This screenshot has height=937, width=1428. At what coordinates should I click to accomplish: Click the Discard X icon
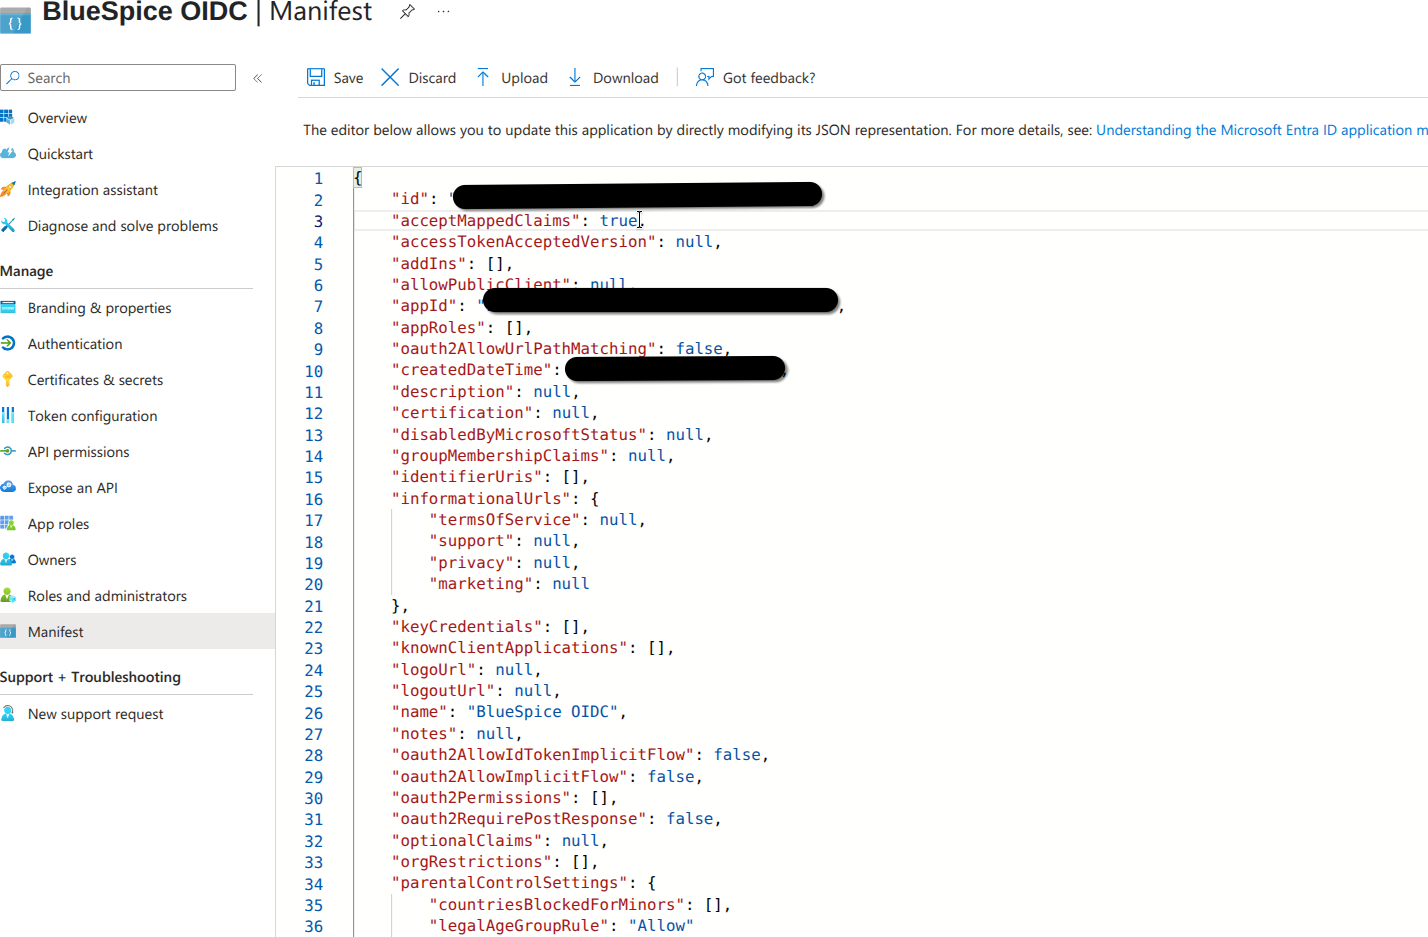coord(390,77)
